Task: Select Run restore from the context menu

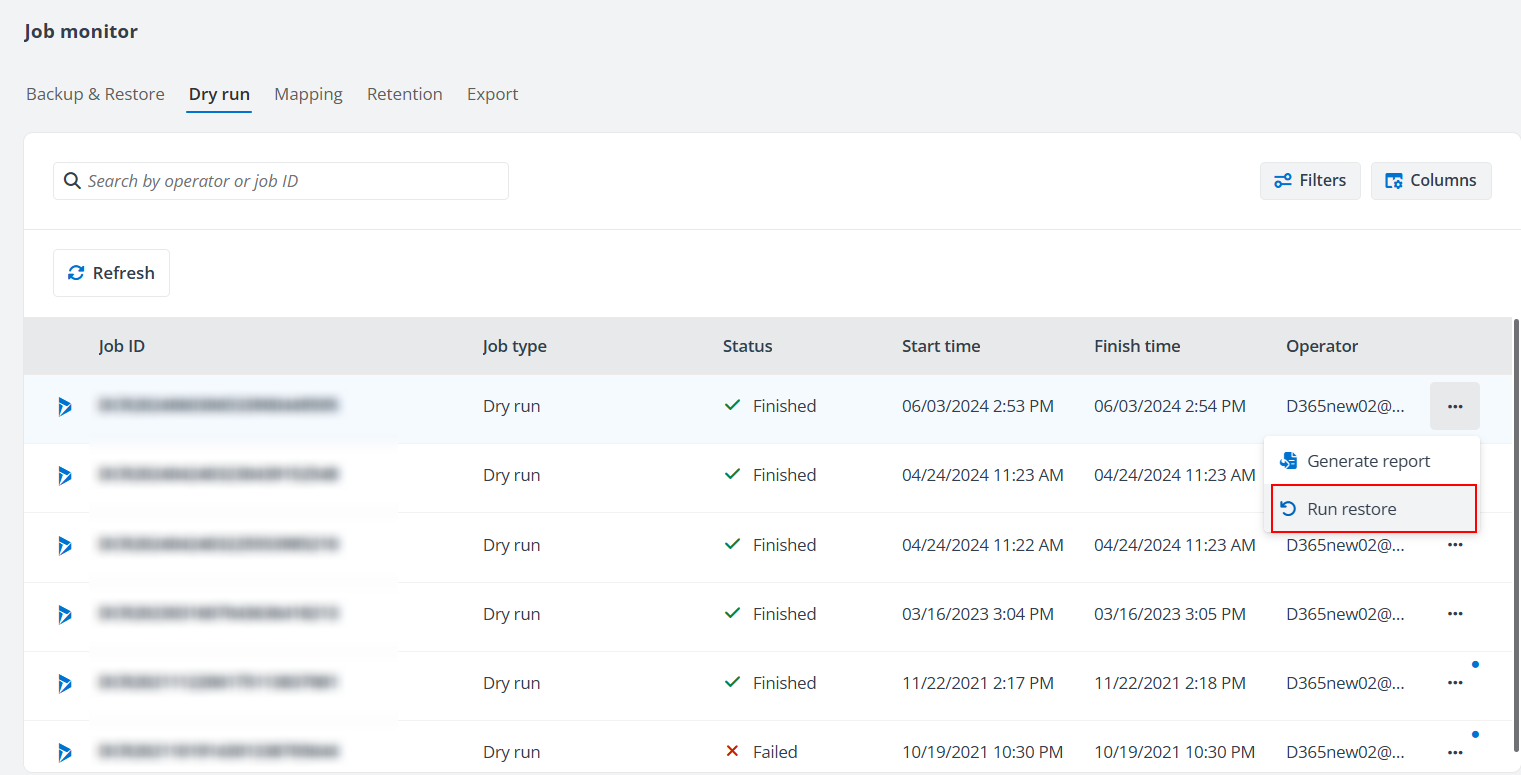Action: tap(1351, 509)
